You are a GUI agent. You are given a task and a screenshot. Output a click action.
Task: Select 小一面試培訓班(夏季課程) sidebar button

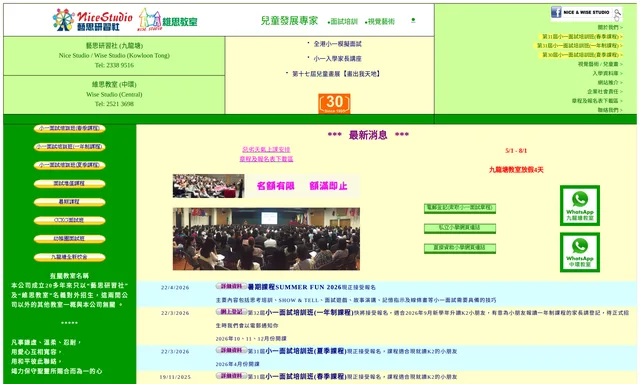[x=70, y=165]
